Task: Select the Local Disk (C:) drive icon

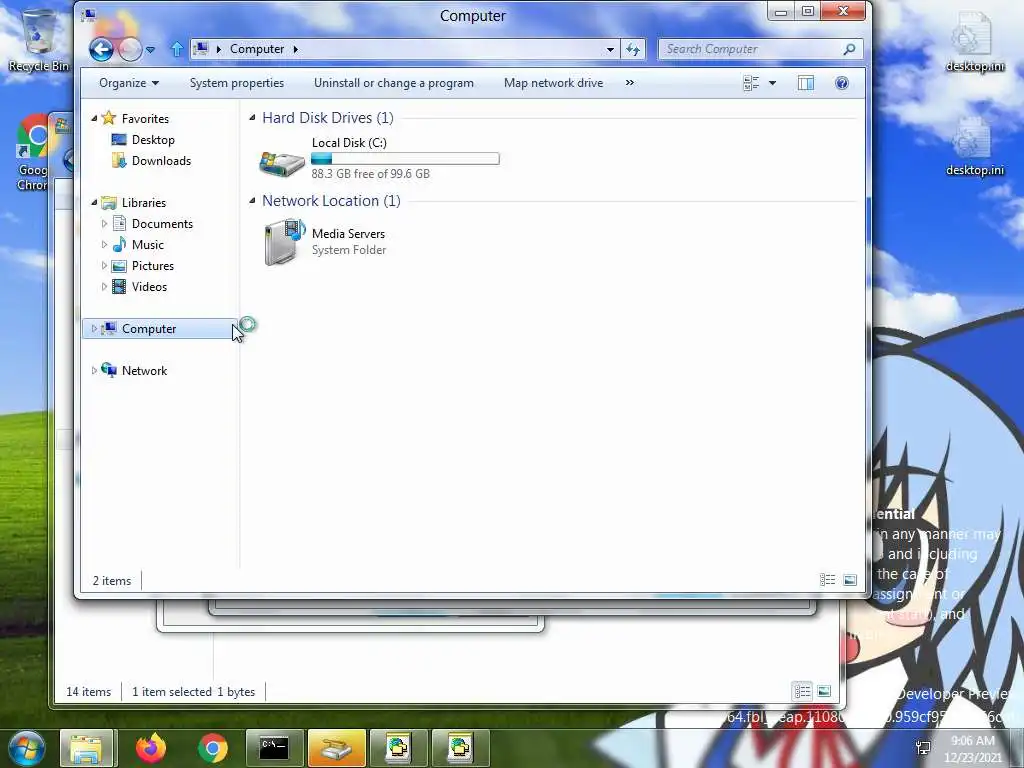Action: (x=281, y=163)
